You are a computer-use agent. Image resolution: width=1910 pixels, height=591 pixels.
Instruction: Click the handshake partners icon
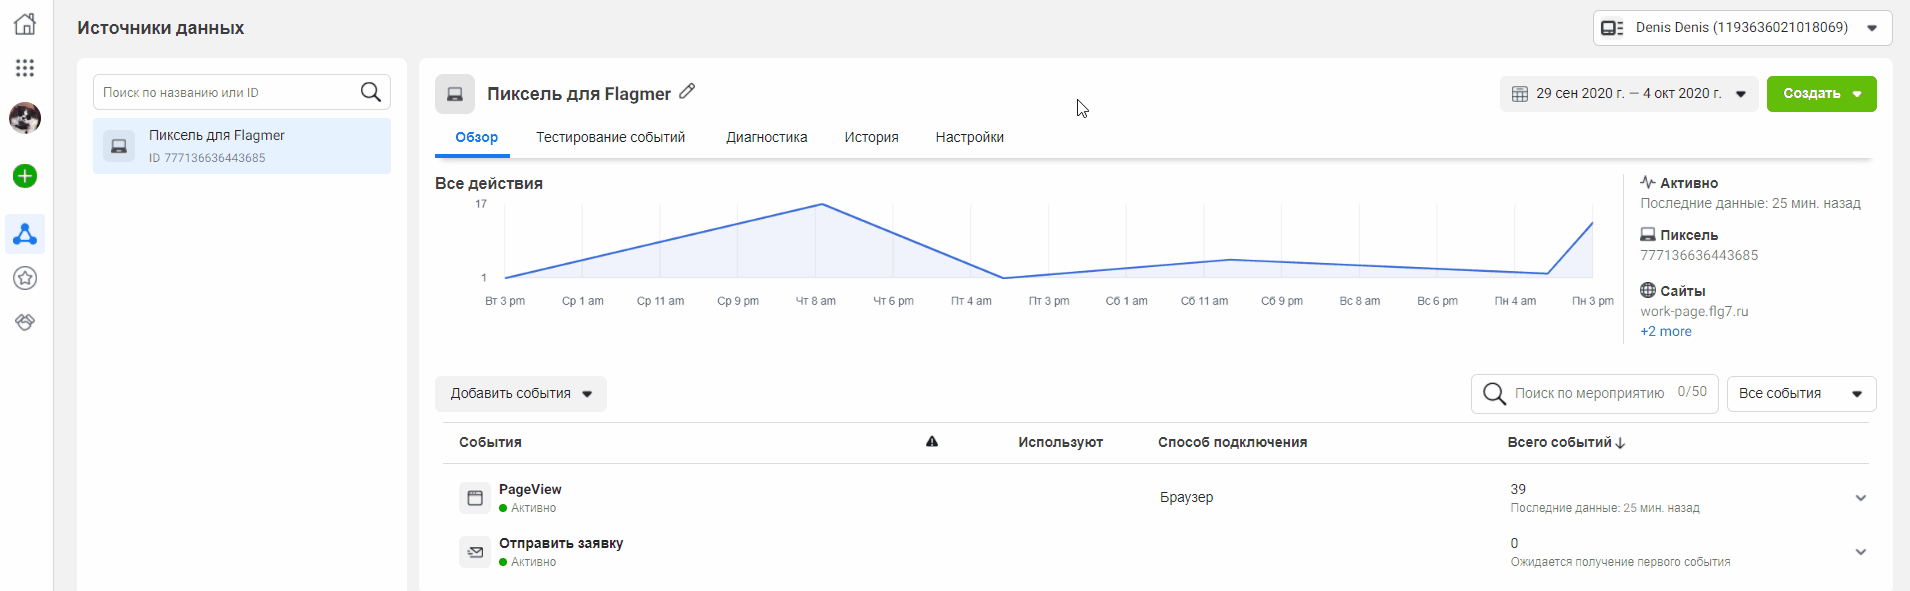click(x=25, y=322)
